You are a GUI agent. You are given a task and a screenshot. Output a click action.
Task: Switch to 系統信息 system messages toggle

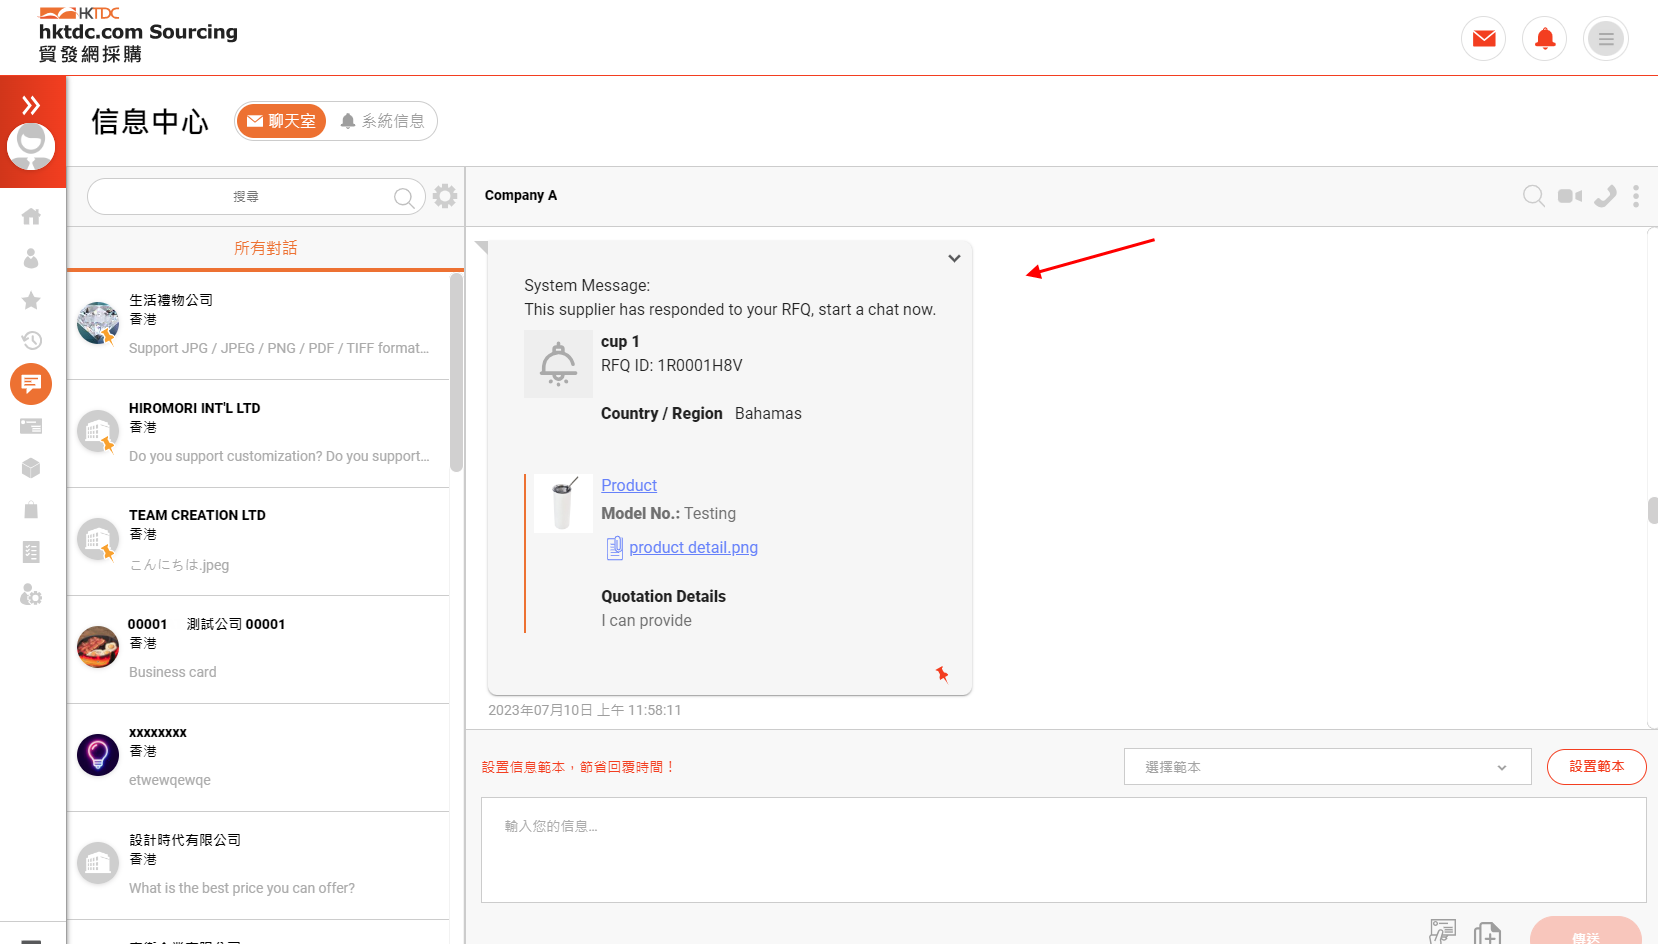(382, 121)
